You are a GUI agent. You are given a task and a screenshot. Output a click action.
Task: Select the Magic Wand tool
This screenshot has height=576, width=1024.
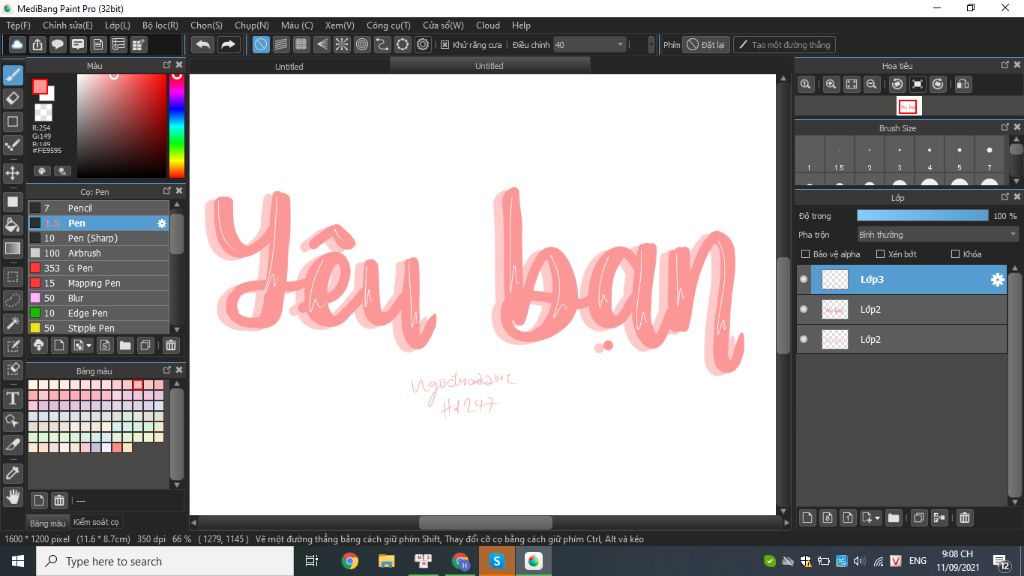(13, 323)
